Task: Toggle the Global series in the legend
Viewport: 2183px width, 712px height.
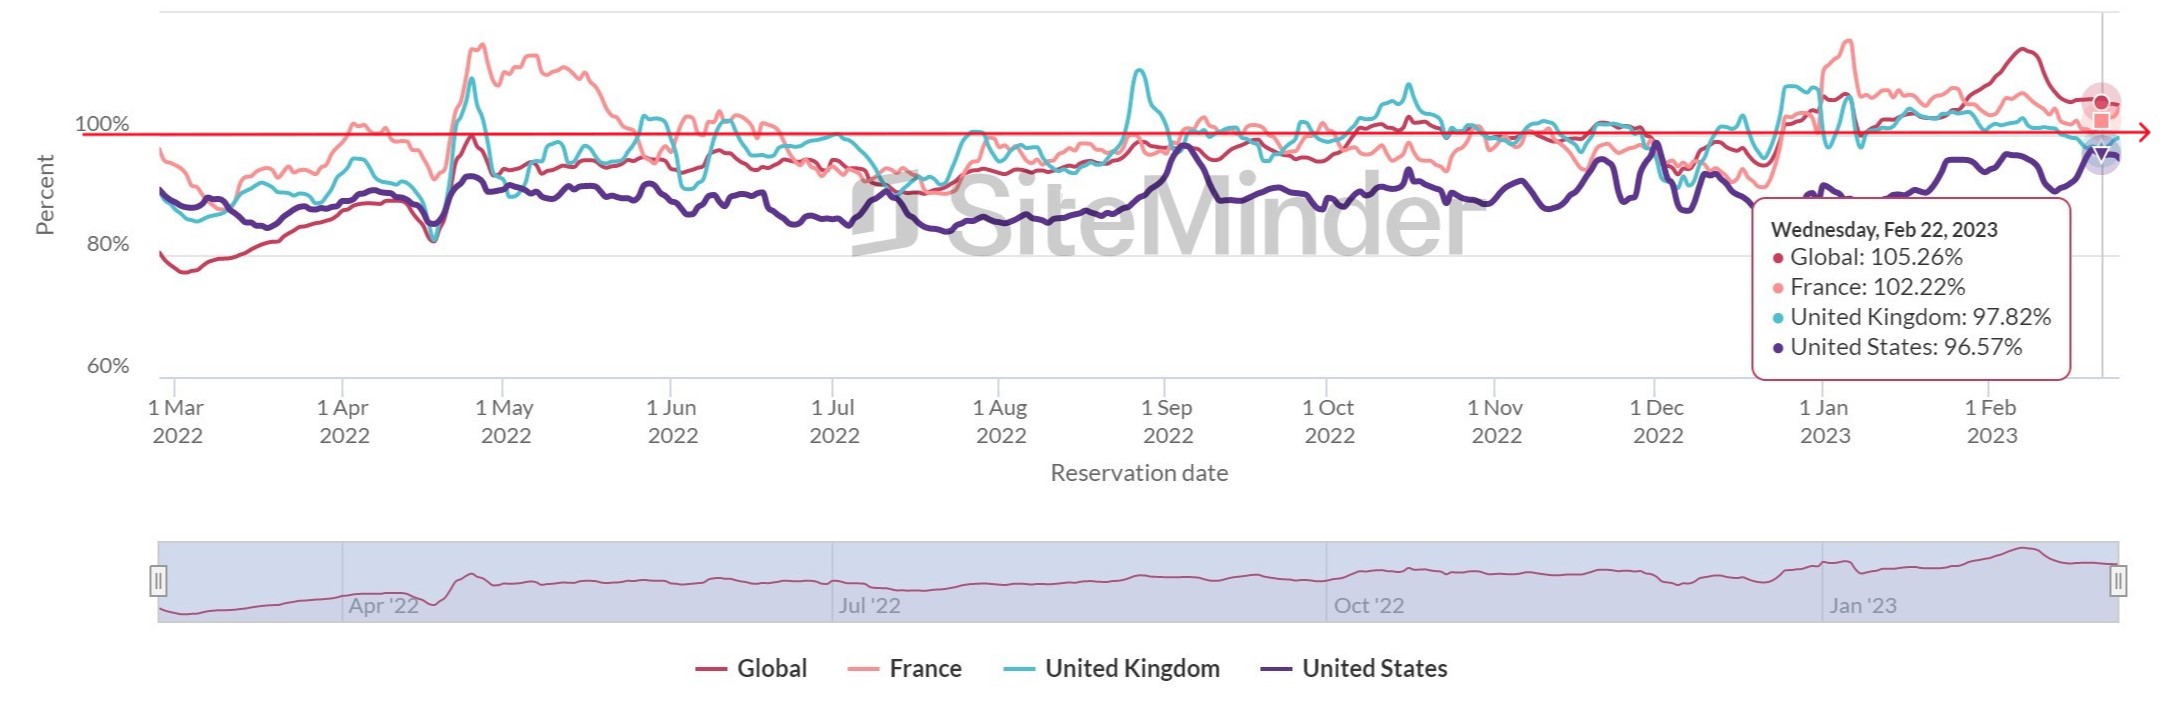Action: click(771, 669)
